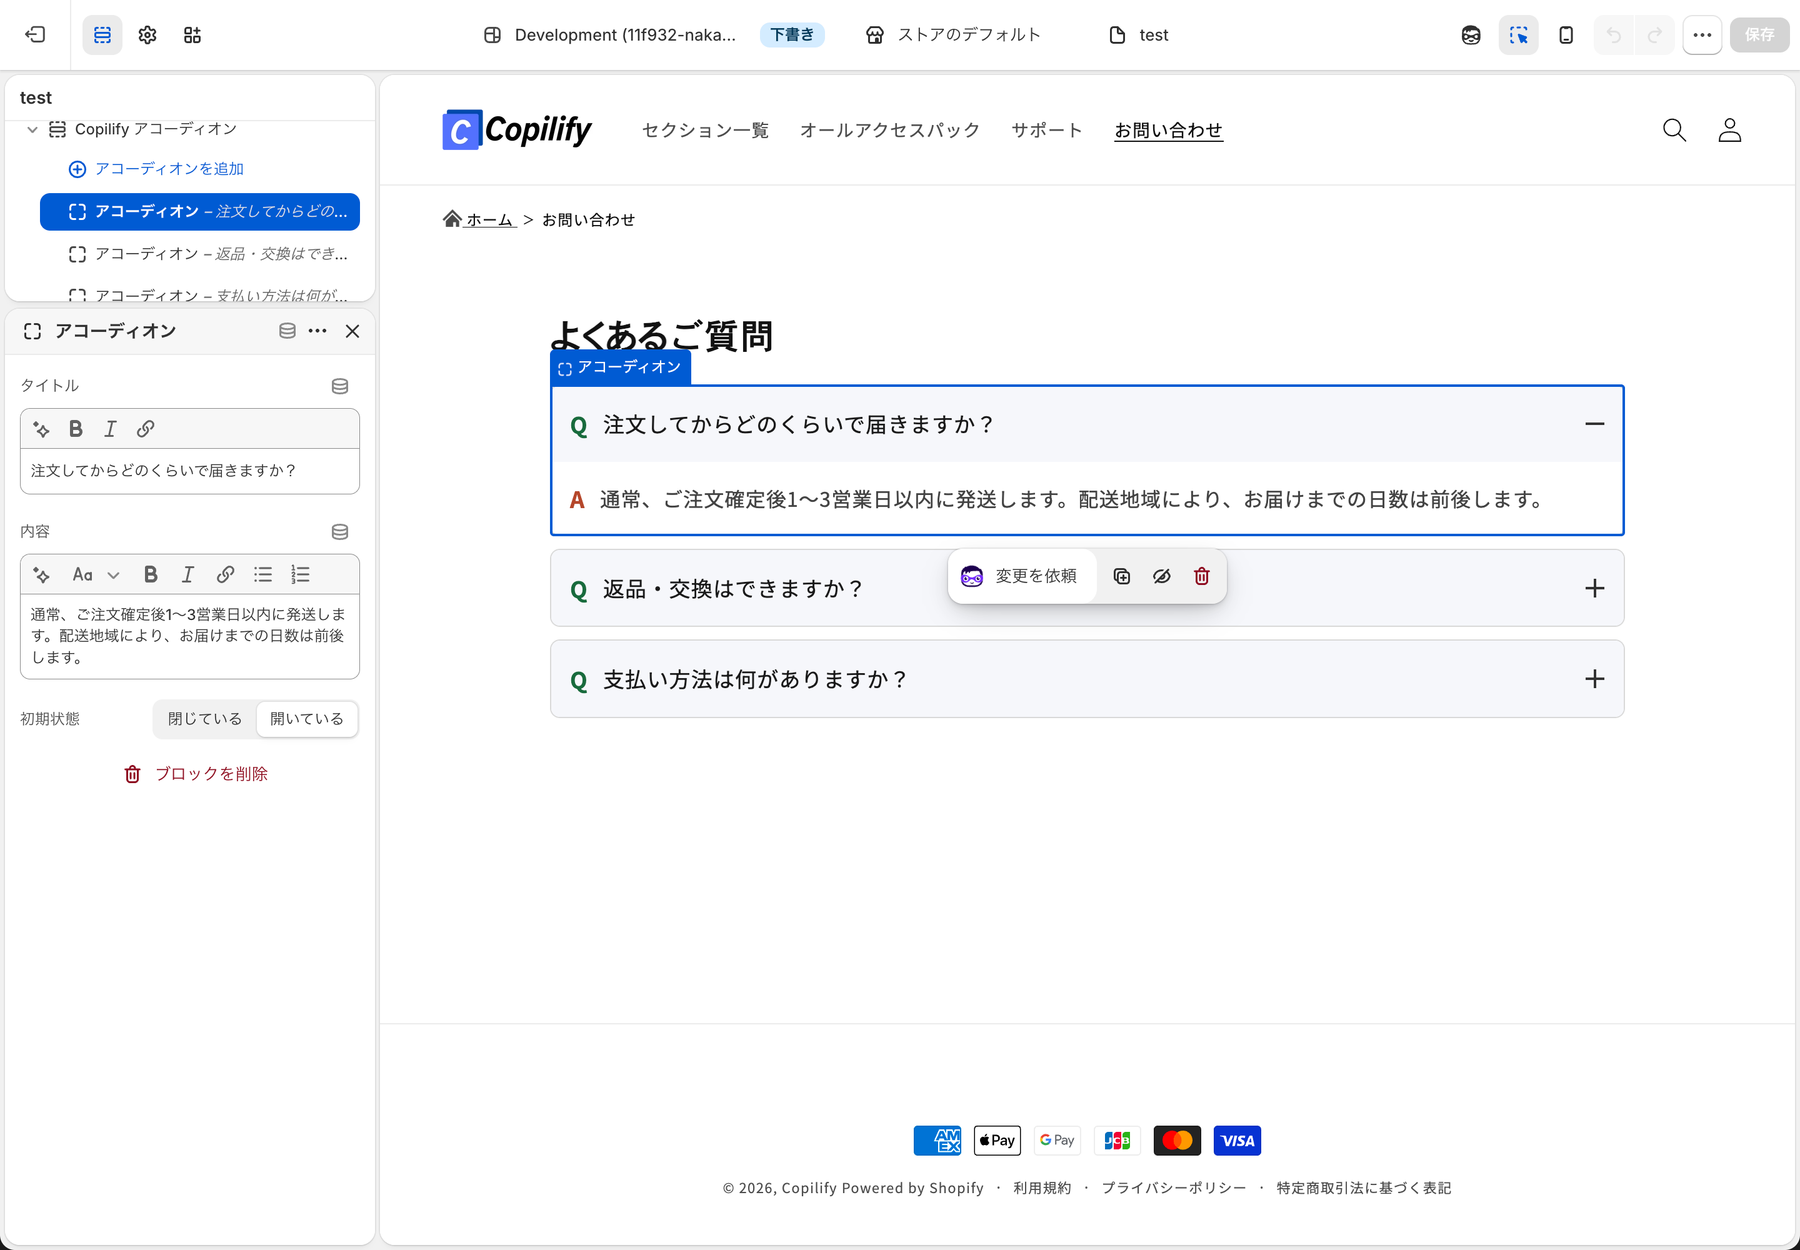Toggle bold in the content editor
The image size is (1800, 1250).
click(151, 575)
